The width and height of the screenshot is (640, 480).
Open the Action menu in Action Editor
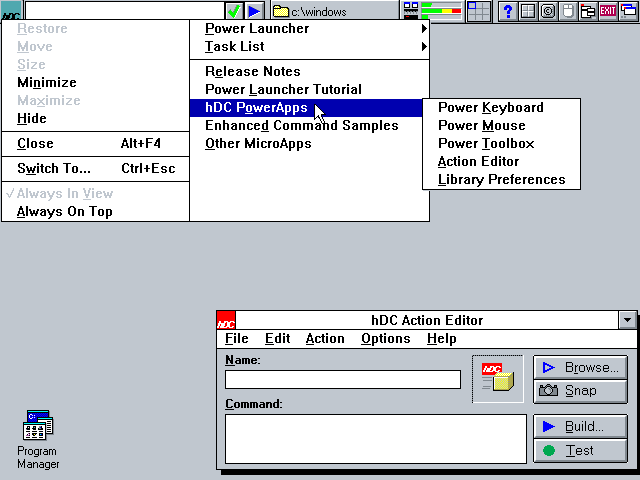[325, 339]
